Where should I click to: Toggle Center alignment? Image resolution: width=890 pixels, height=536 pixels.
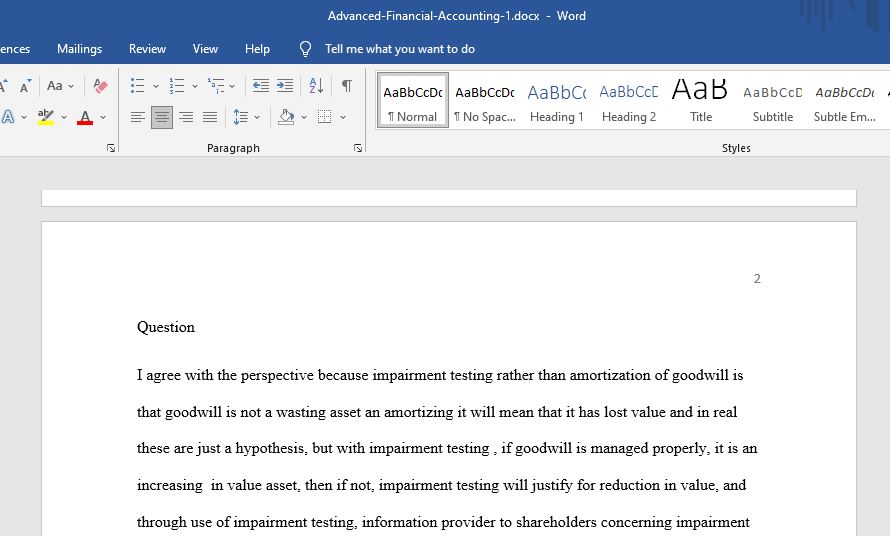[162, 117]
